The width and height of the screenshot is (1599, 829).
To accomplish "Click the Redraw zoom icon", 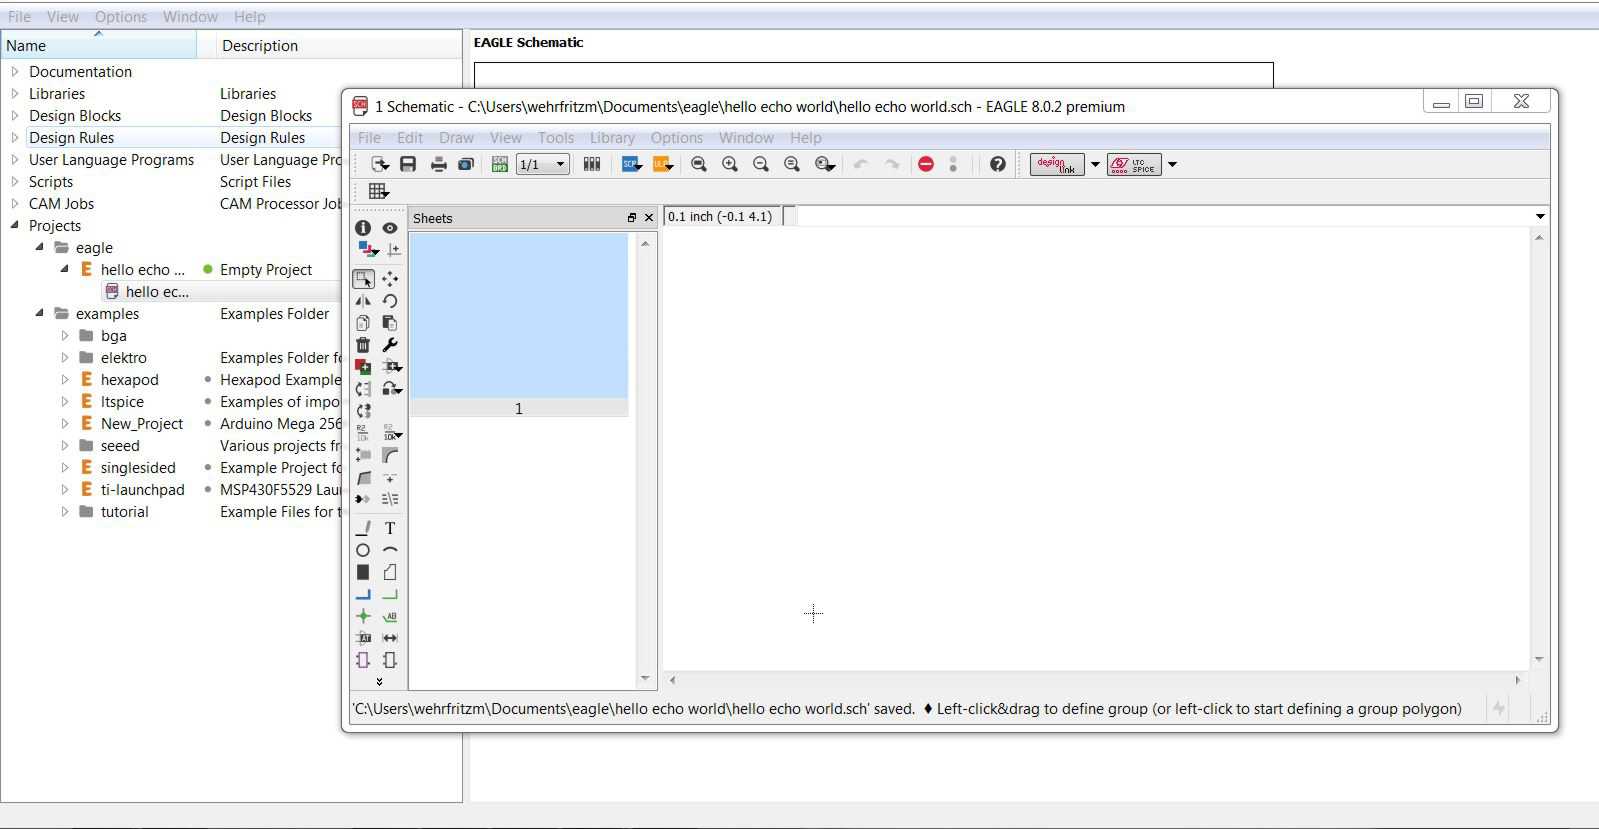I will [792, 164].
